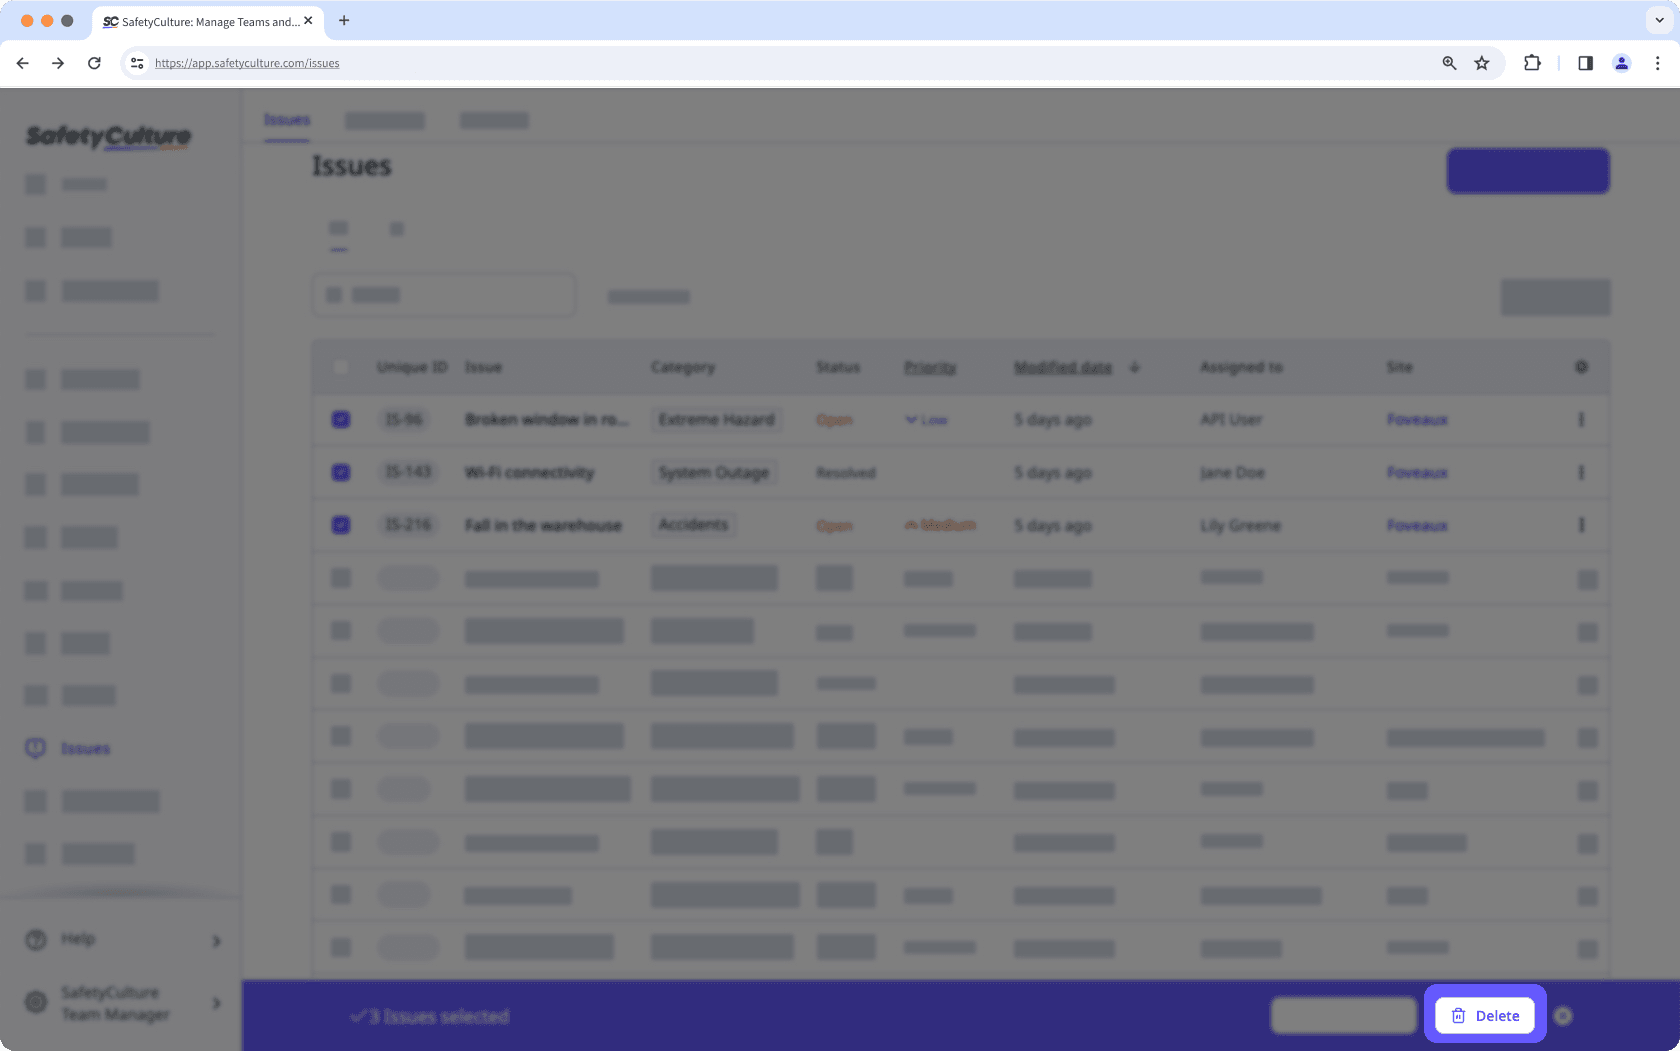
Task: Expand the Help section chevron
Action: 215,940
